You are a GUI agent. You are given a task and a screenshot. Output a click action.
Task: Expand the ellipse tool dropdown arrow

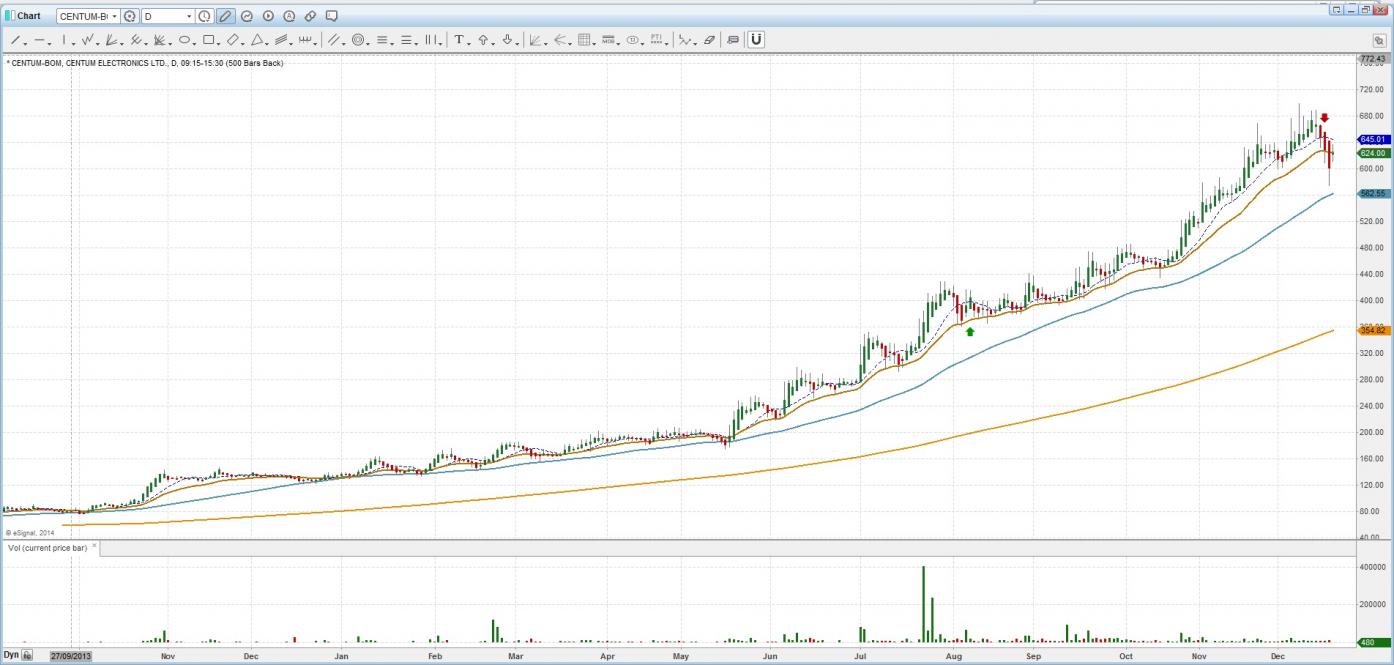coord(196,42)
